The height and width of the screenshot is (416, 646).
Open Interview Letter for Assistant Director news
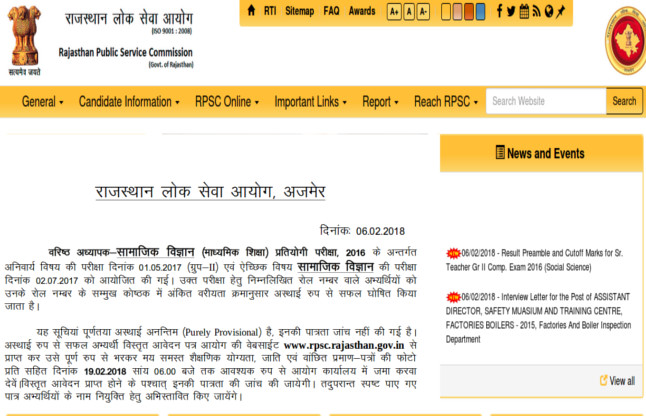[538, 318]
